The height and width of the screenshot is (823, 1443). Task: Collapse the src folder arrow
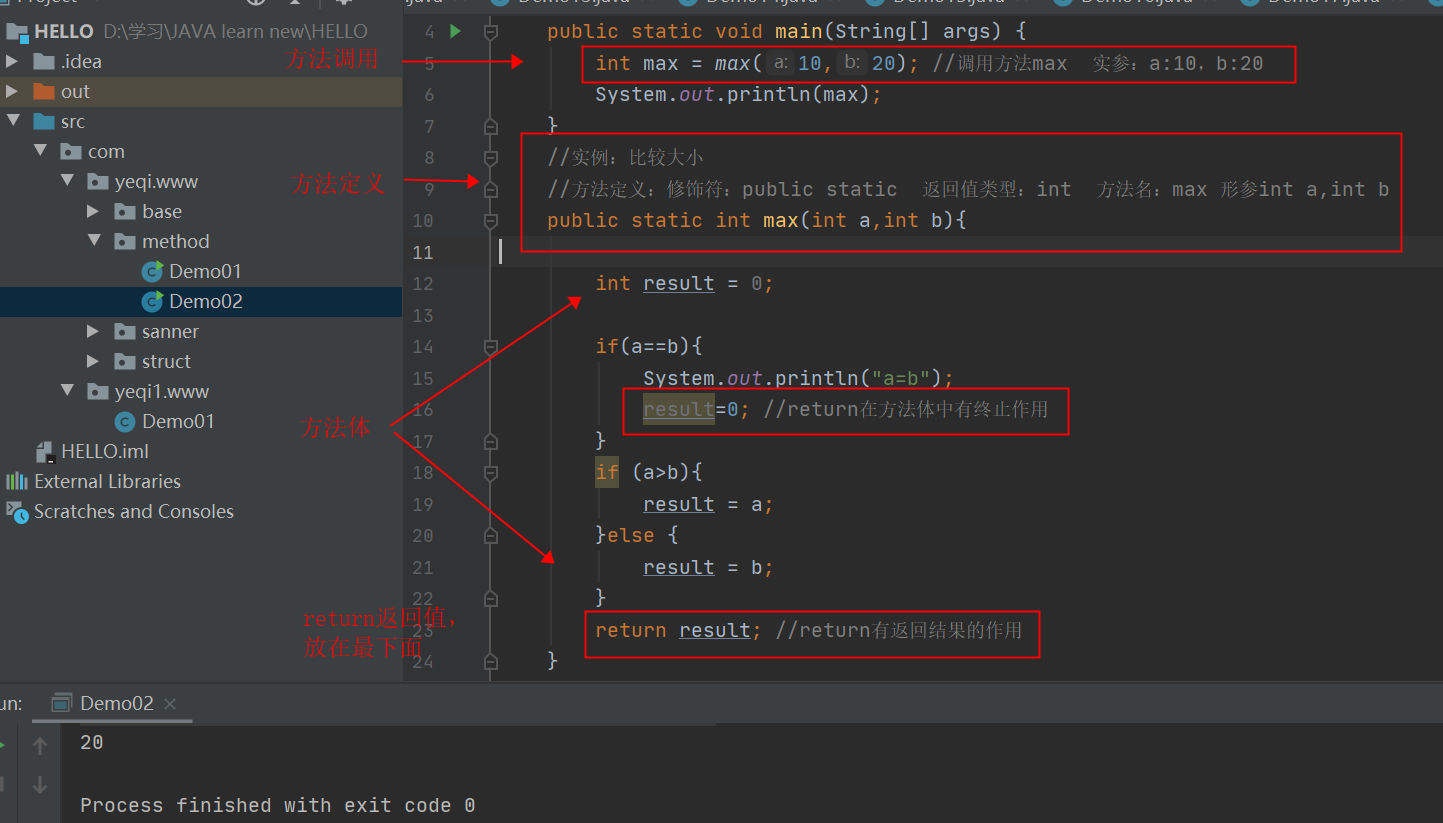click(12, 121)
